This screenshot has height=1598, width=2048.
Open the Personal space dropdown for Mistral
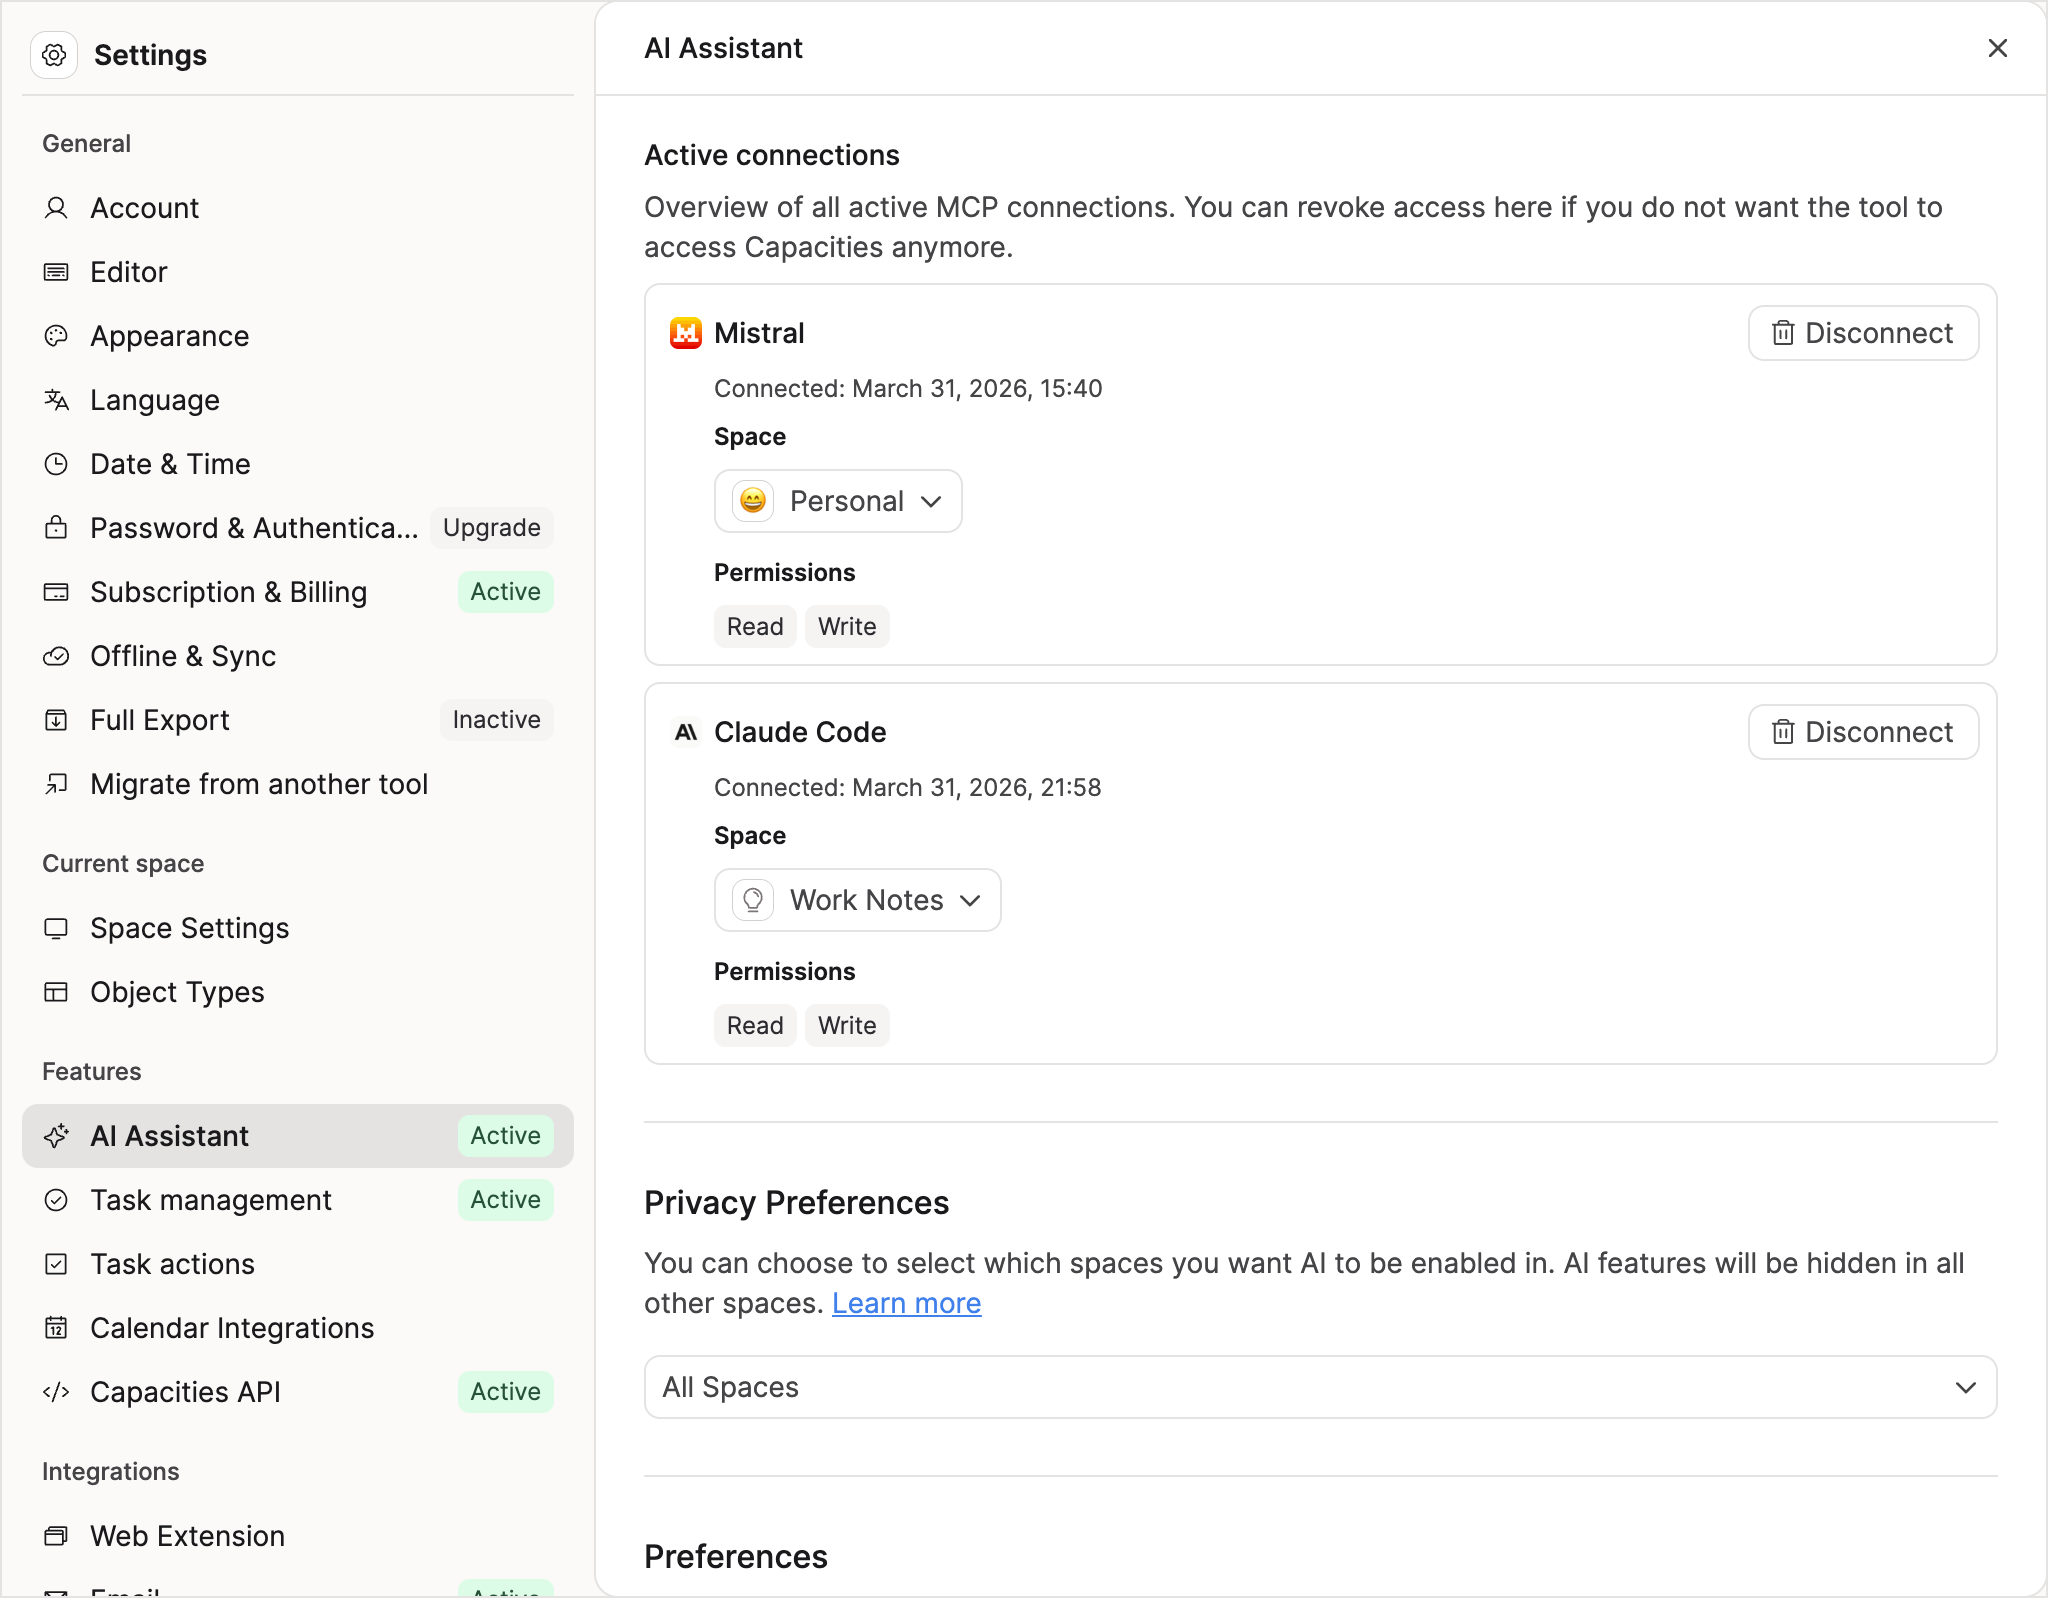coord(838,501)
